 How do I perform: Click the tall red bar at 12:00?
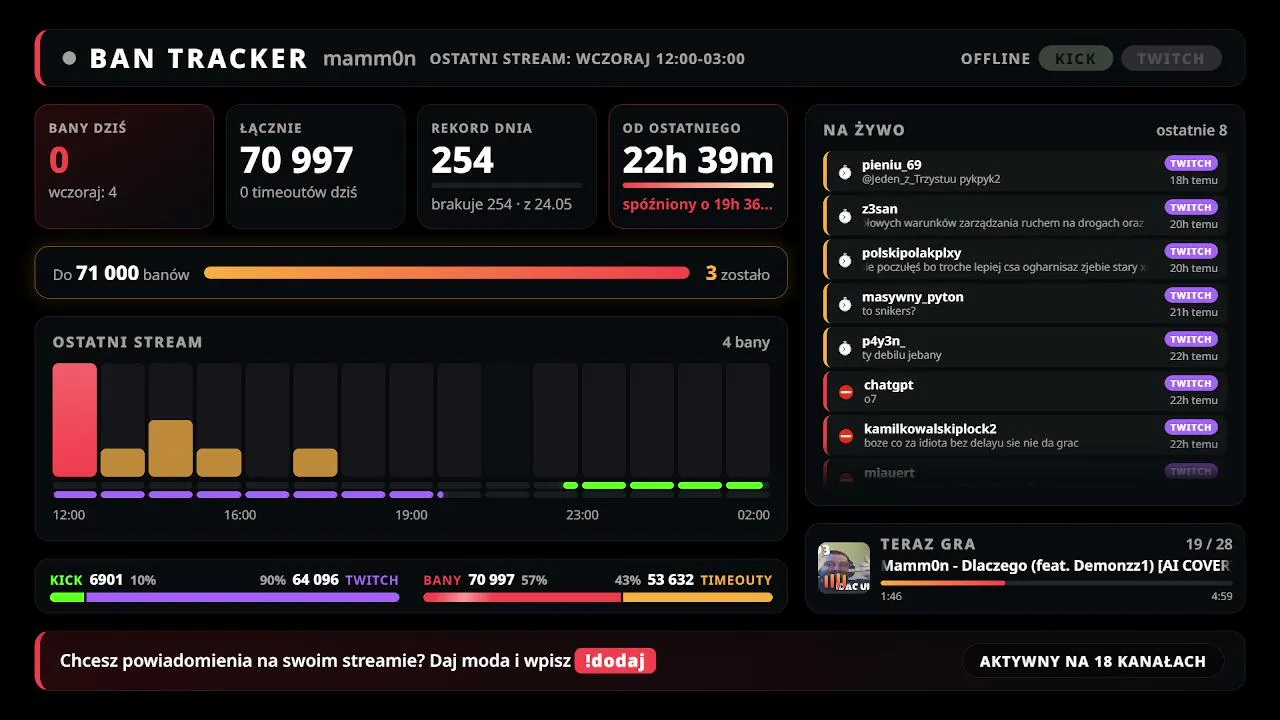[75, 420]
